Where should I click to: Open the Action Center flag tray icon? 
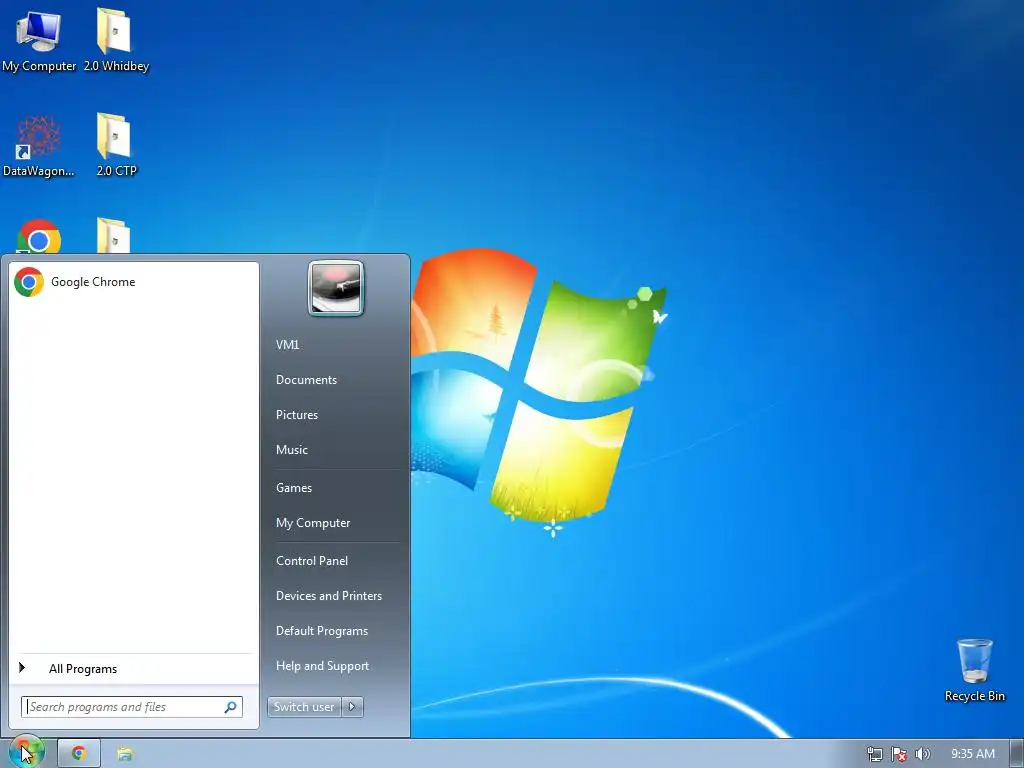coord(899,754)
